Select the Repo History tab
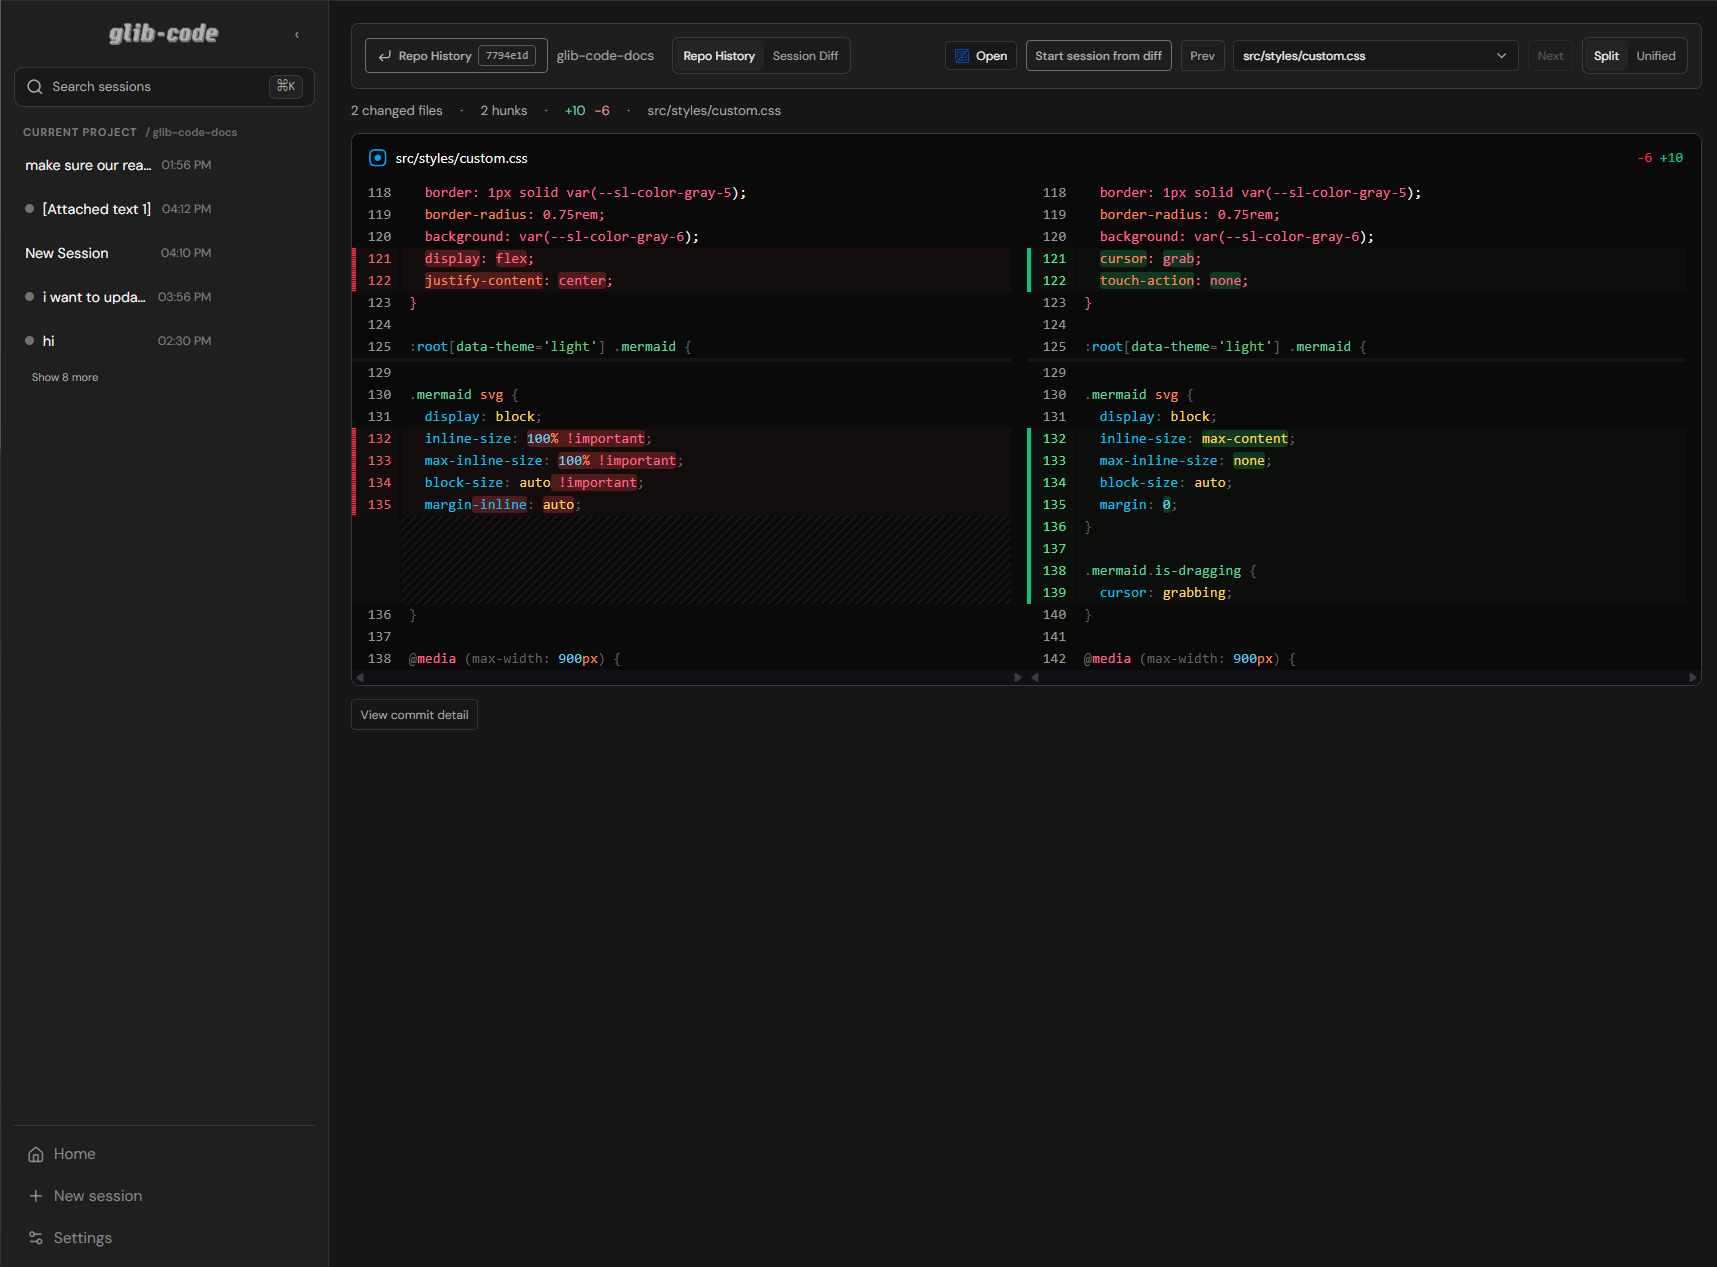The height and width of the screenshot is (1267, 1717). 719,56
